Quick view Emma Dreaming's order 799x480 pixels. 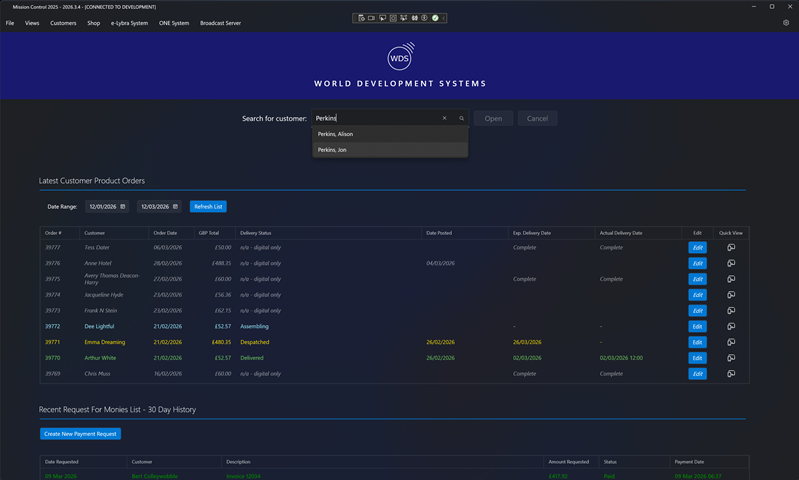[x=731, y=342]
